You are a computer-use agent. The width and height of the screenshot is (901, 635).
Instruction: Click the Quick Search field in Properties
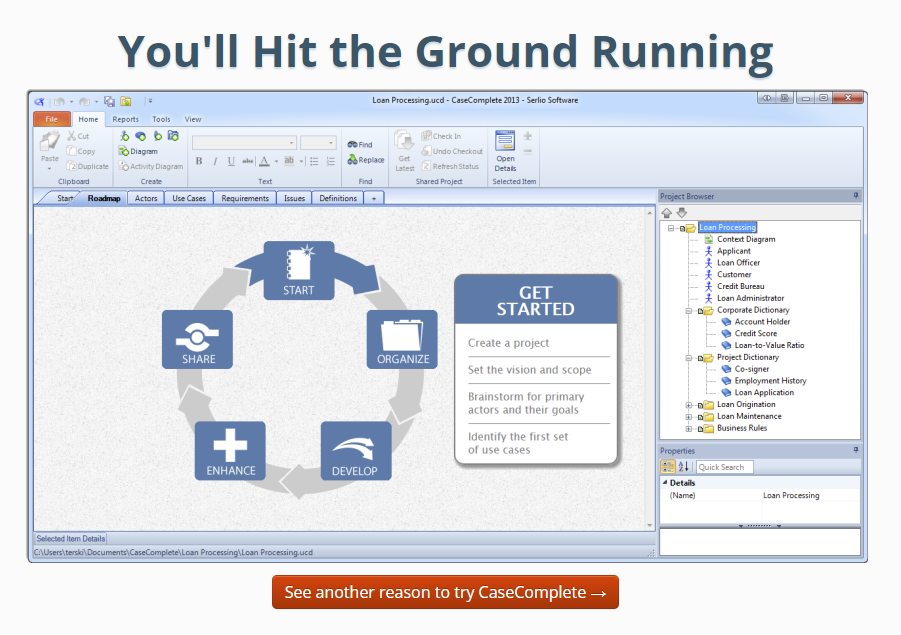click(724, 467)
